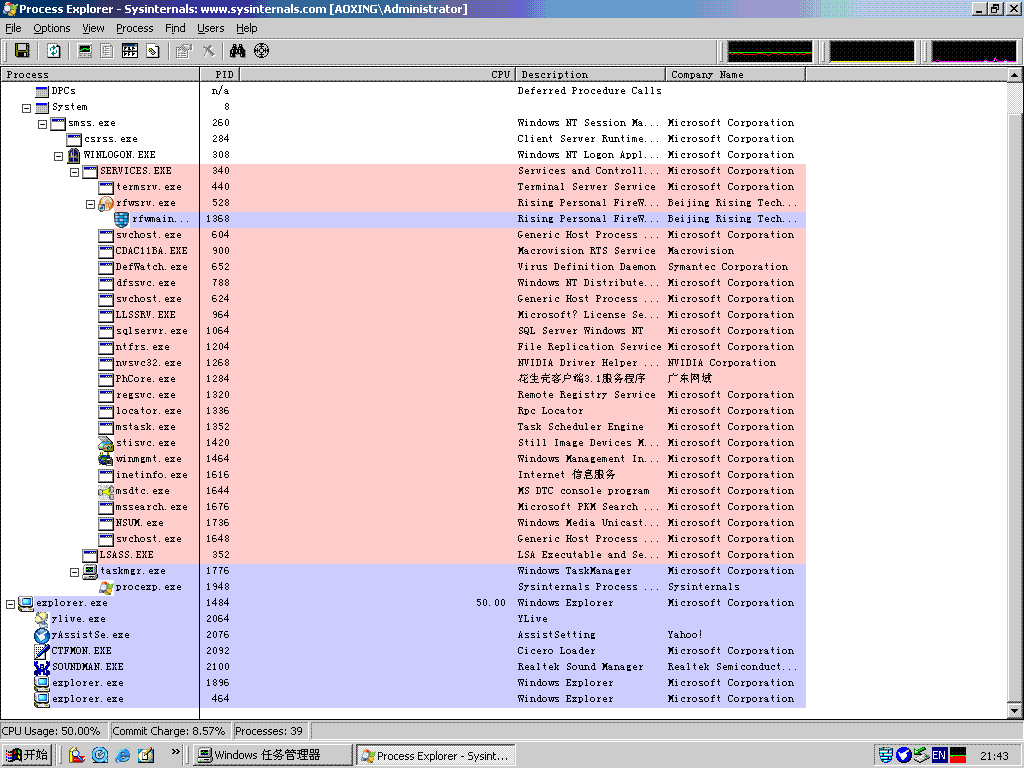Open the File menu

(13, 28)
